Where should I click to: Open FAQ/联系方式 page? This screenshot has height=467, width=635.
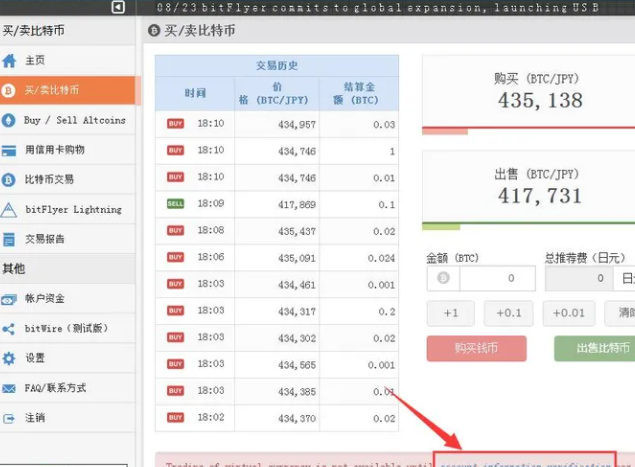55,388
